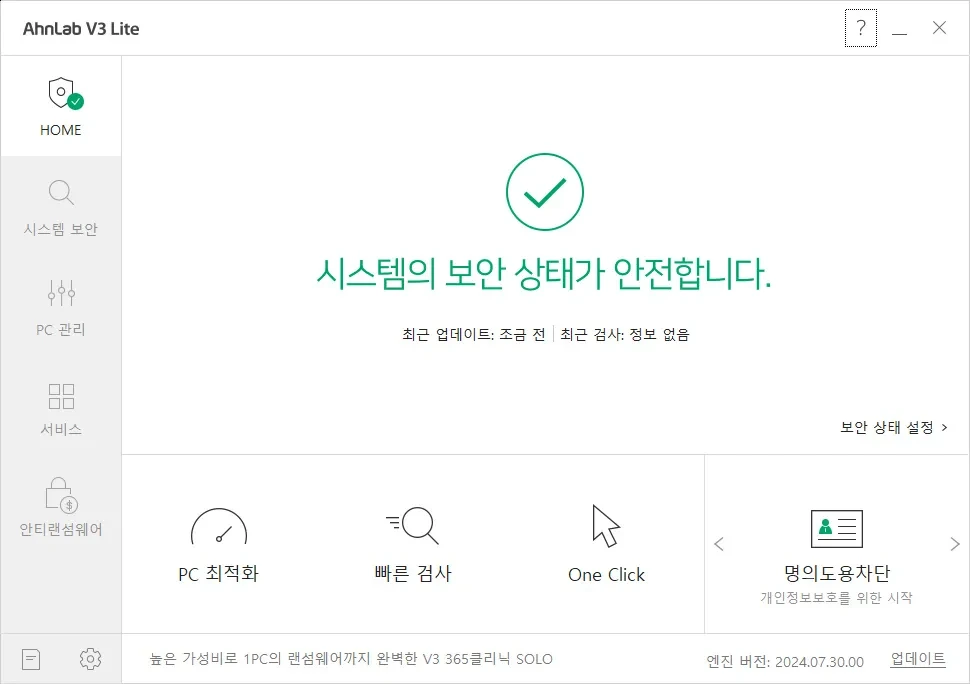This screenshot has width=970, height=684.
Task: Click the green security status checkmark
Action: [x=544, y=192]
